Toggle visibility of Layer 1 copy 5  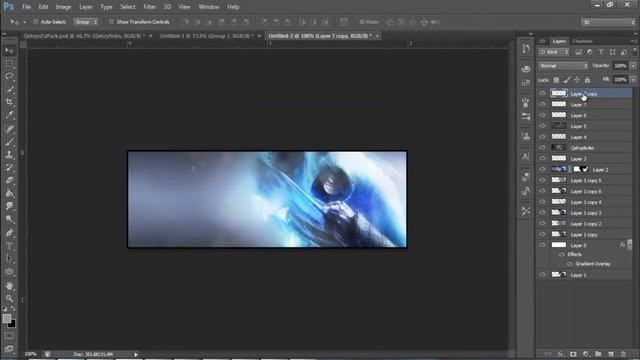542,180
